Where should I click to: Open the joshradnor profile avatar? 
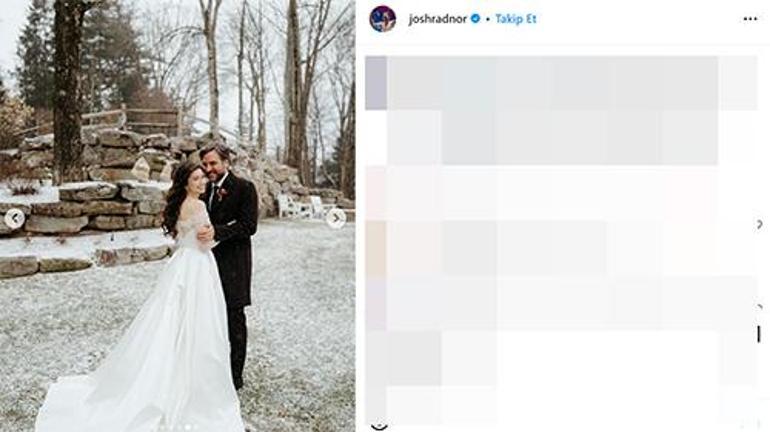(x=383, y=19)
